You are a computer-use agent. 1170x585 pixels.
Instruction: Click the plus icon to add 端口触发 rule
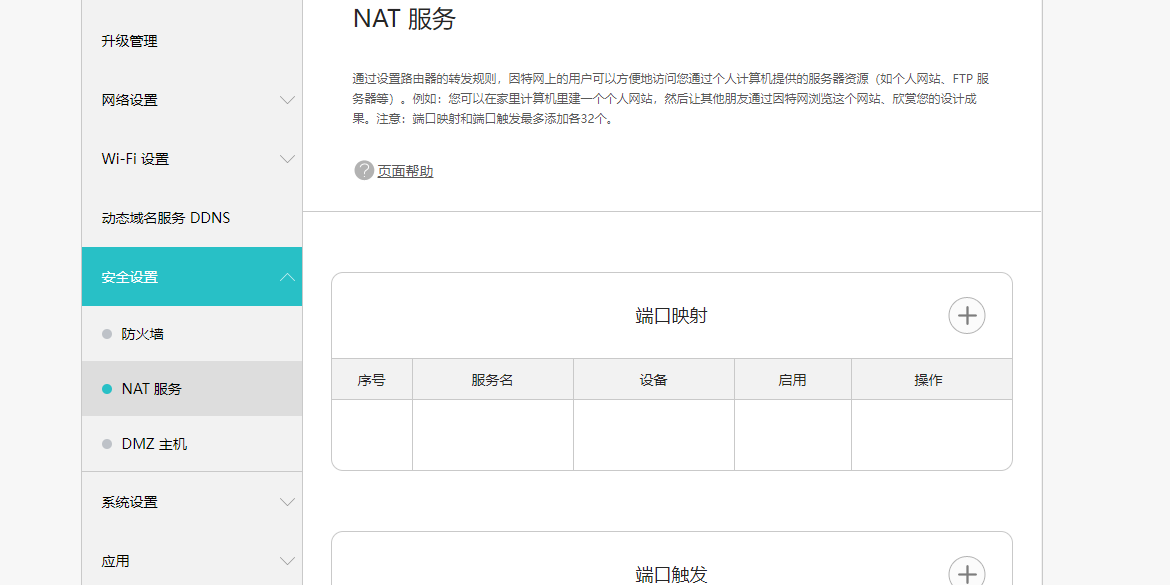pyautogui.click(x=966, y=573)
